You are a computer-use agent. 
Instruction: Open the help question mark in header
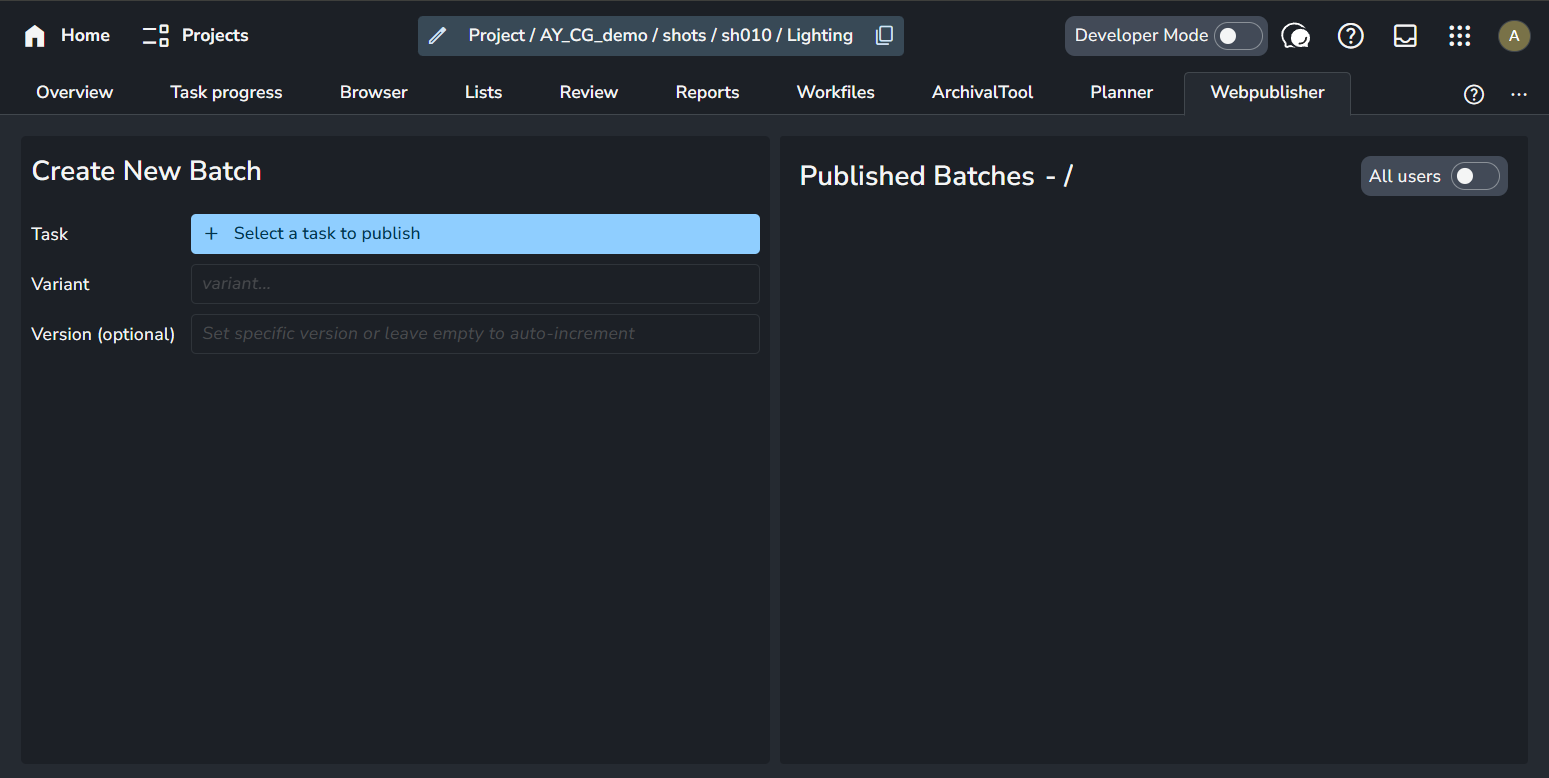(1350, 36)
